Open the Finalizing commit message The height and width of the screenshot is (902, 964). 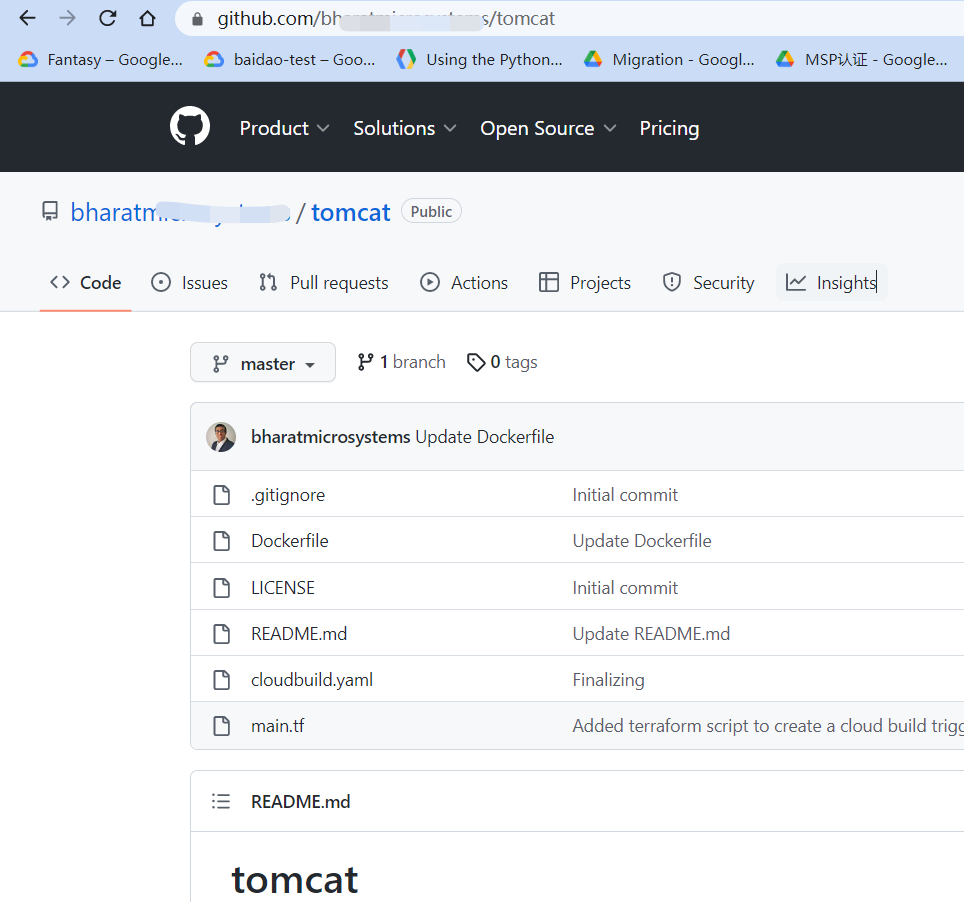pos(608,680)
